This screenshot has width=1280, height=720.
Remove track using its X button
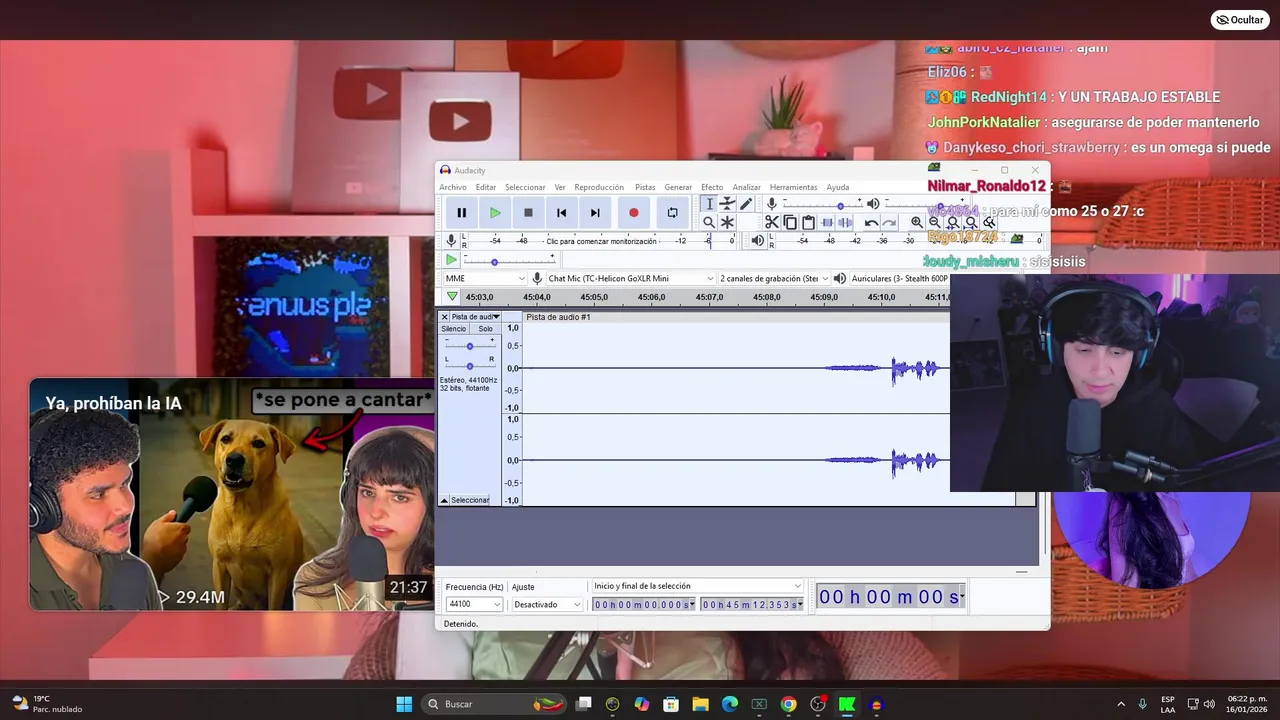(445, 317)
